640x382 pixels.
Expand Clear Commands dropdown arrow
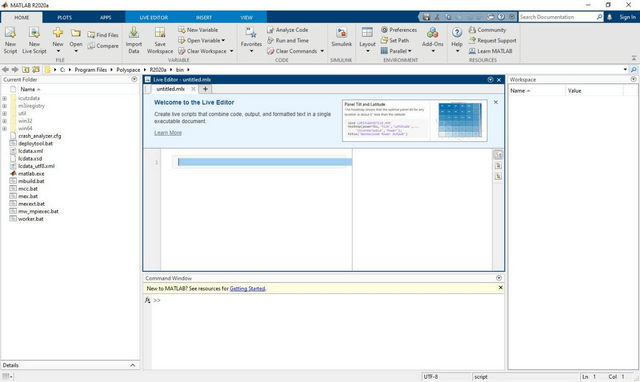[322, 51]
